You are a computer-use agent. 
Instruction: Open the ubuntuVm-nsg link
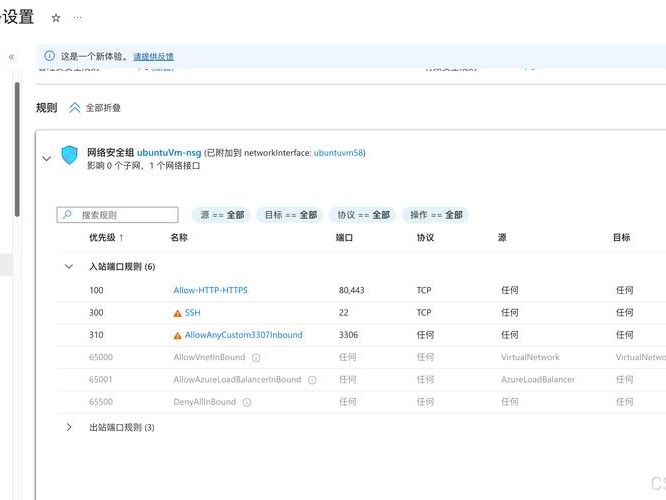pos(169,153)
